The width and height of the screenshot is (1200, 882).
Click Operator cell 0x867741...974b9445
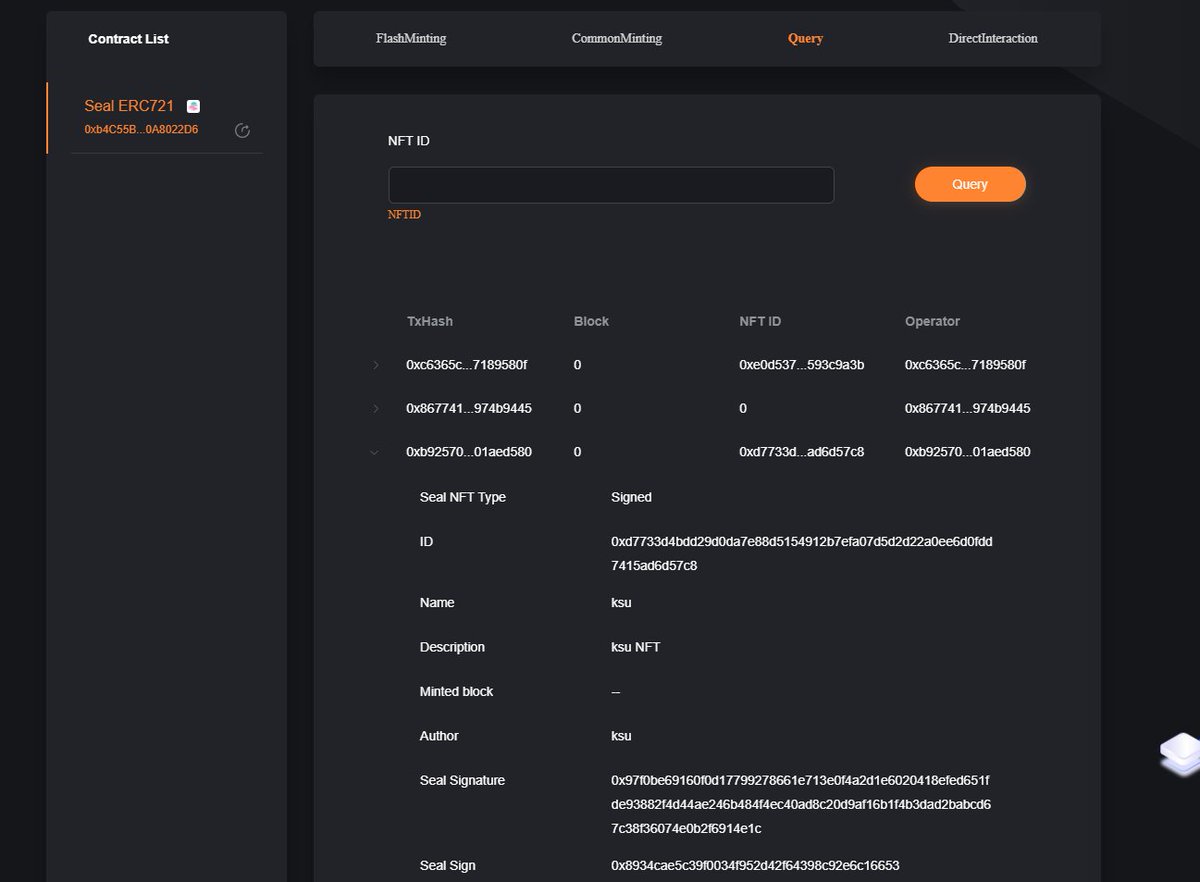click(968, 409)
